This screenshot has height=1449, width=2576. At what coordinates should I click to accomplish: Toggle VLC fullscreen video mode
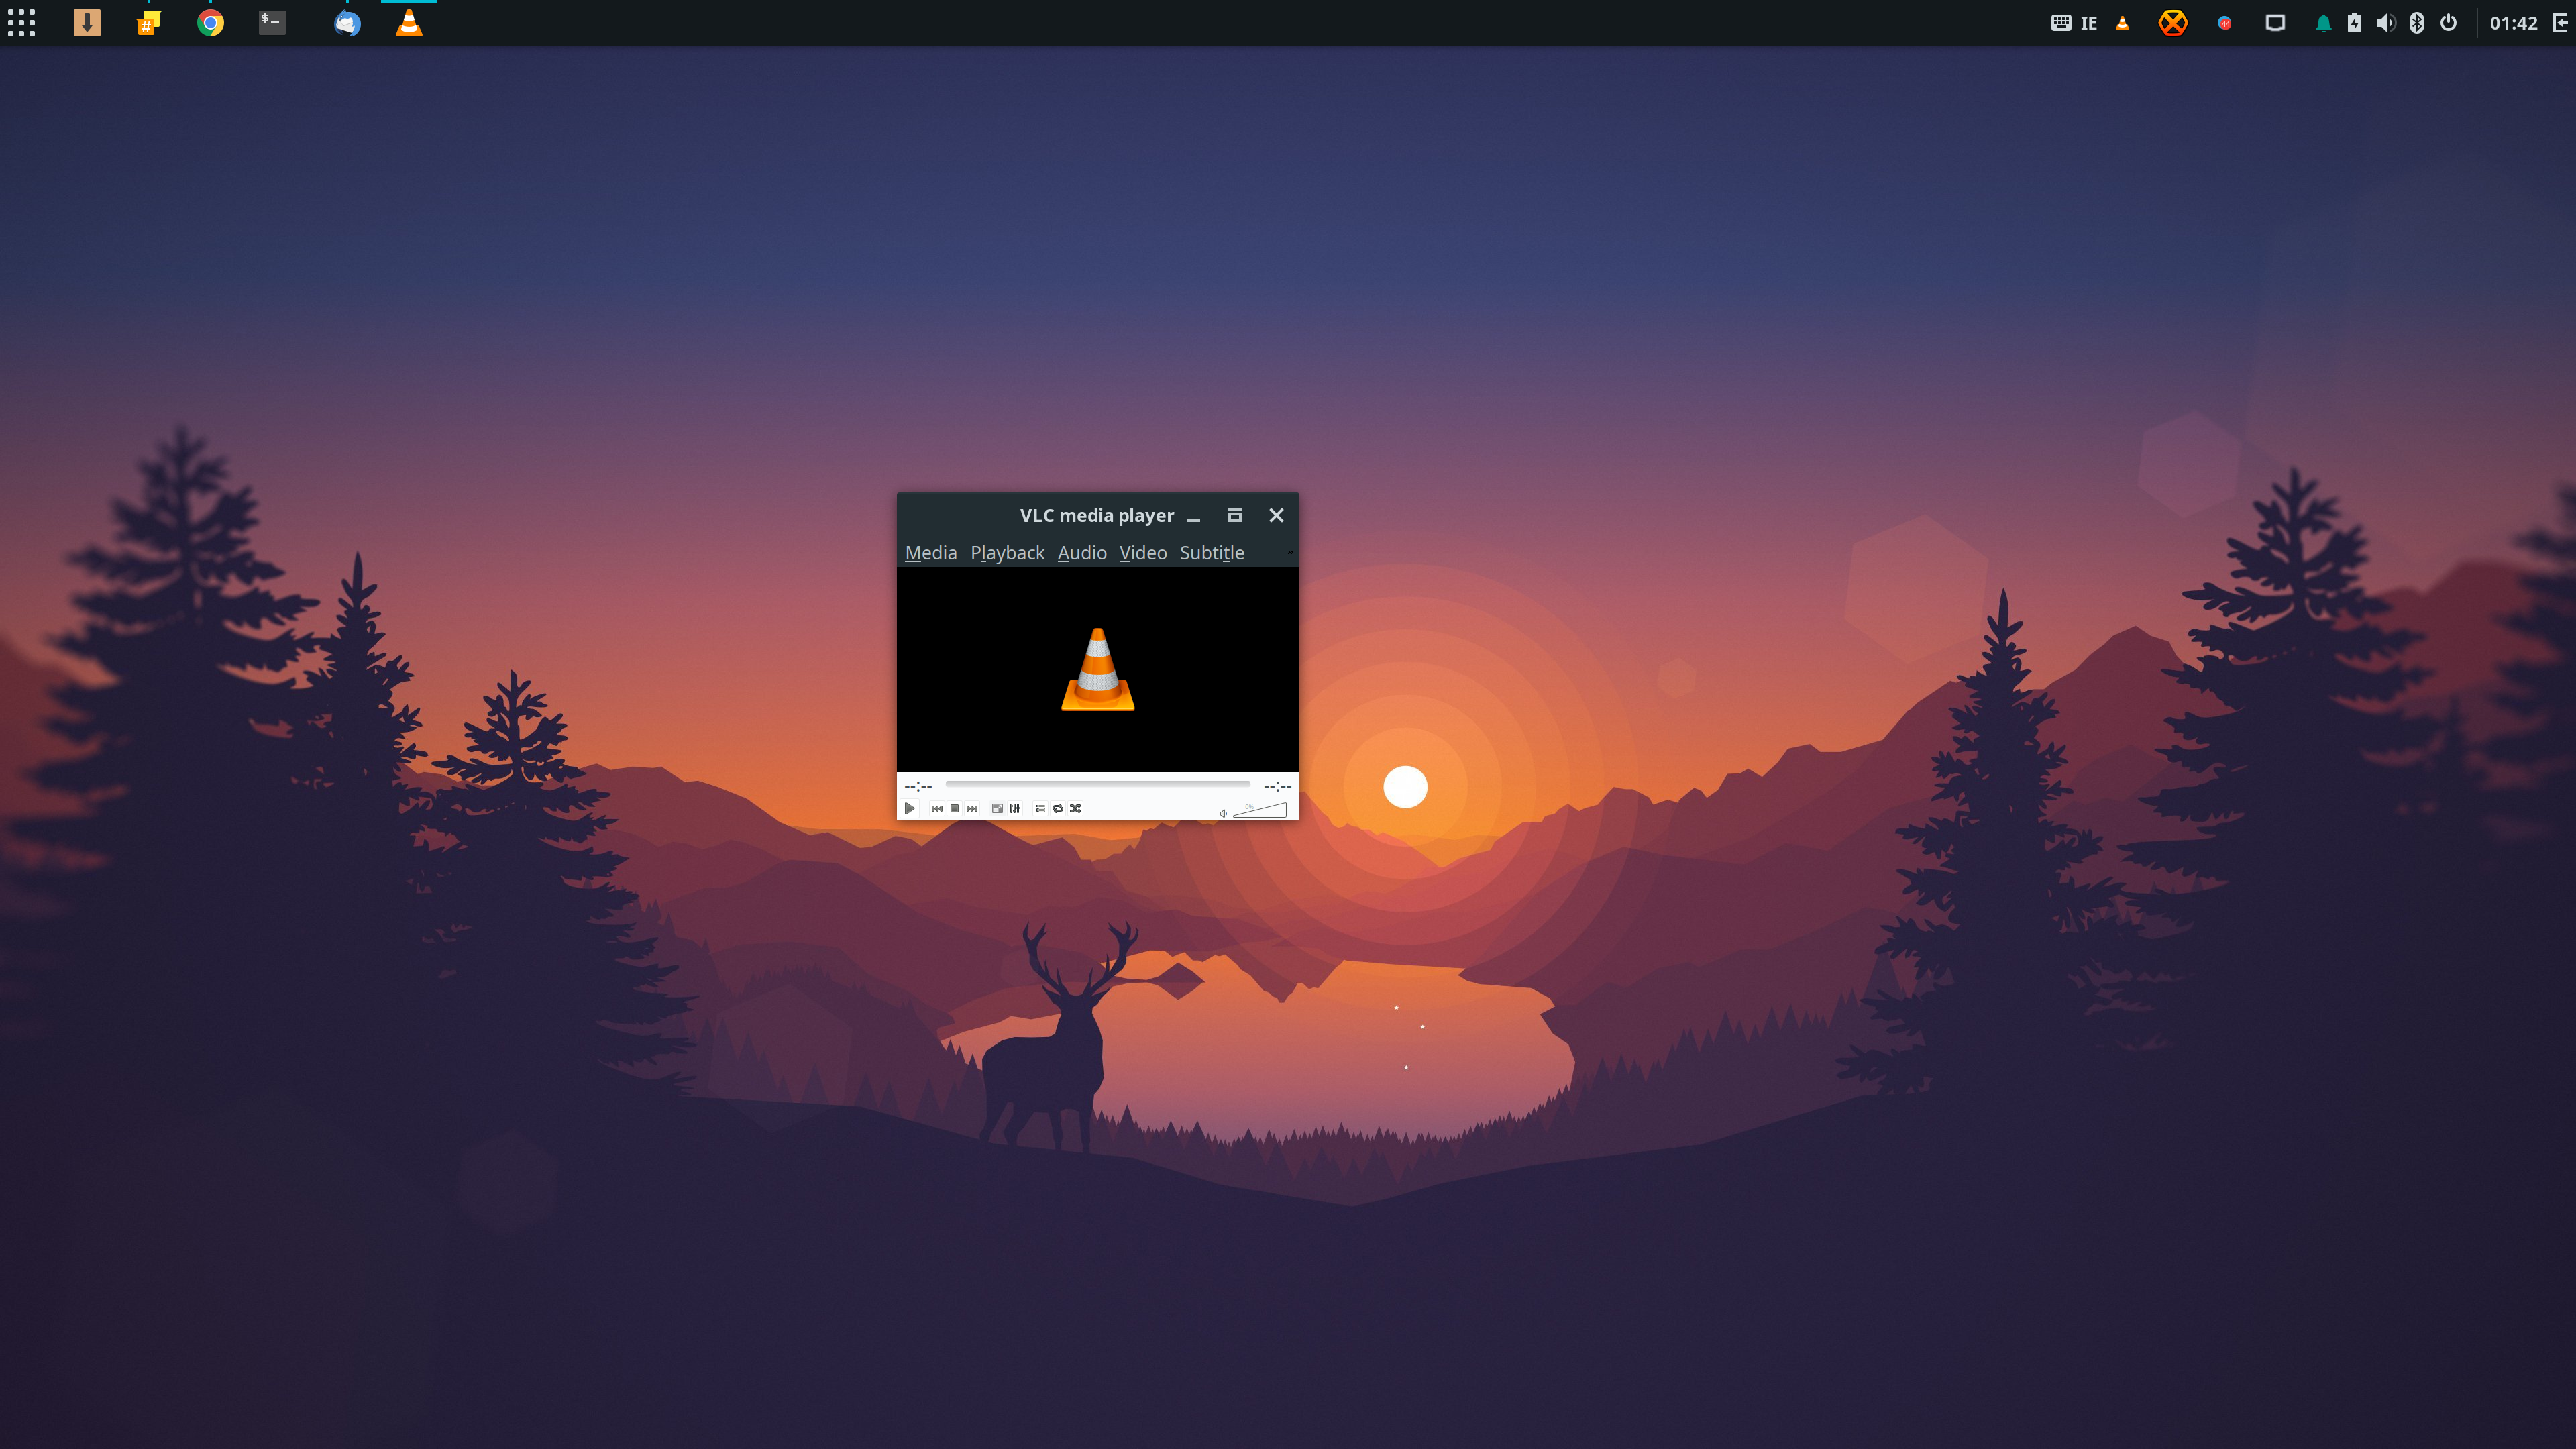[x=997, y=808]
